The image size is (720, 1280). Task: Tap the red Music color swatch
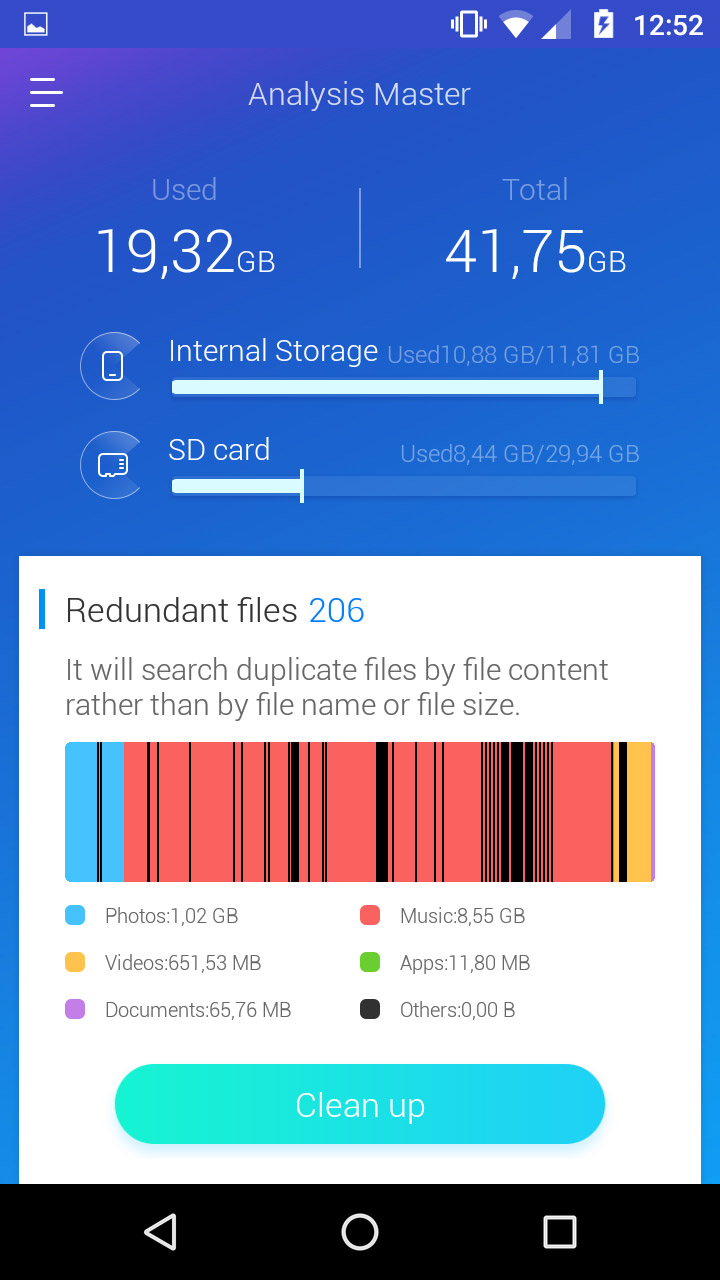[370, 915]
